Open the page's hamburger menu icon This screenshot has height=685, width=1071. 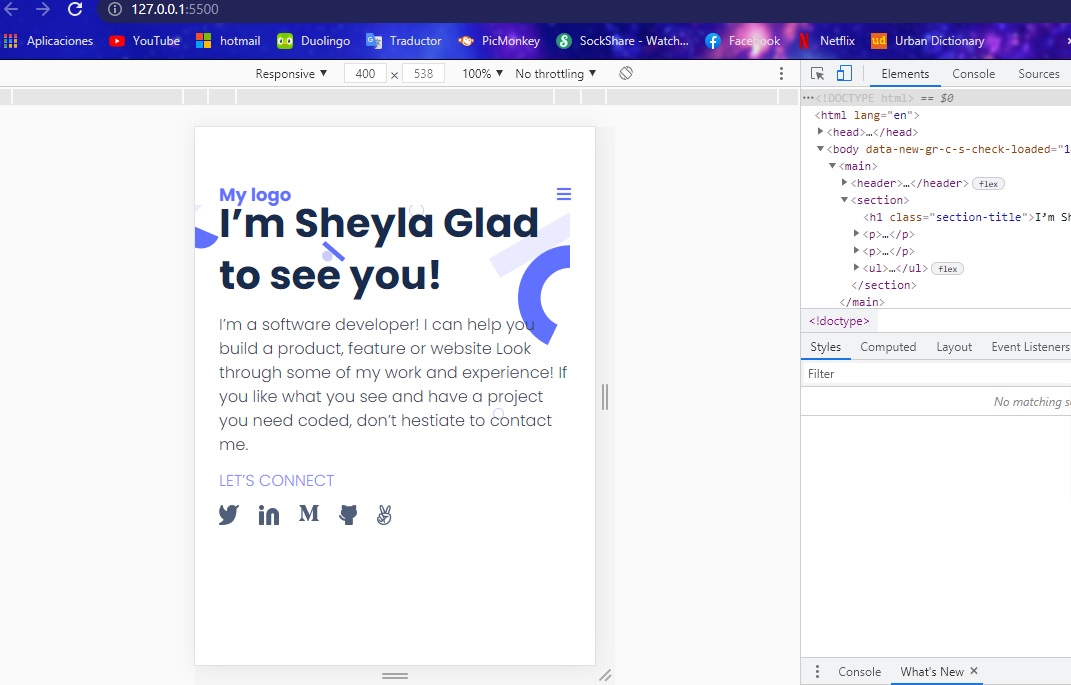[x=564, y=193]
